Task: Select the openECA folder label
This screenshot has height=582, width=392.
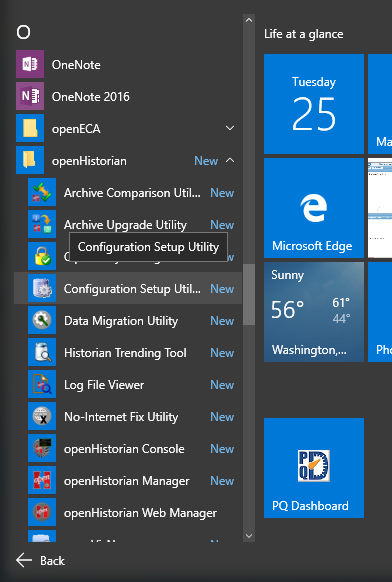Action: [x=76, y=129]
